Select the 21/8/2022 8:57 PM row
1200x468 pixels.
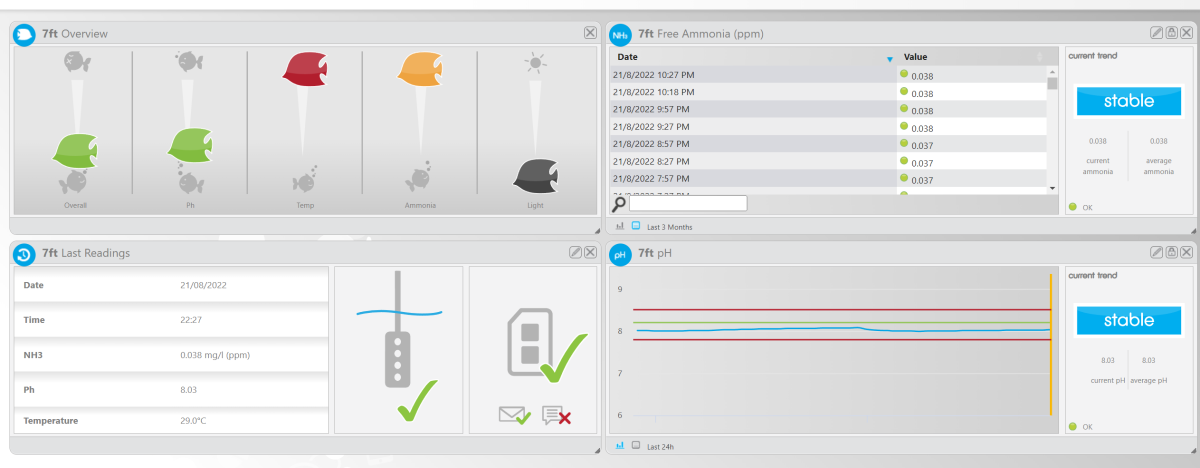828,145
